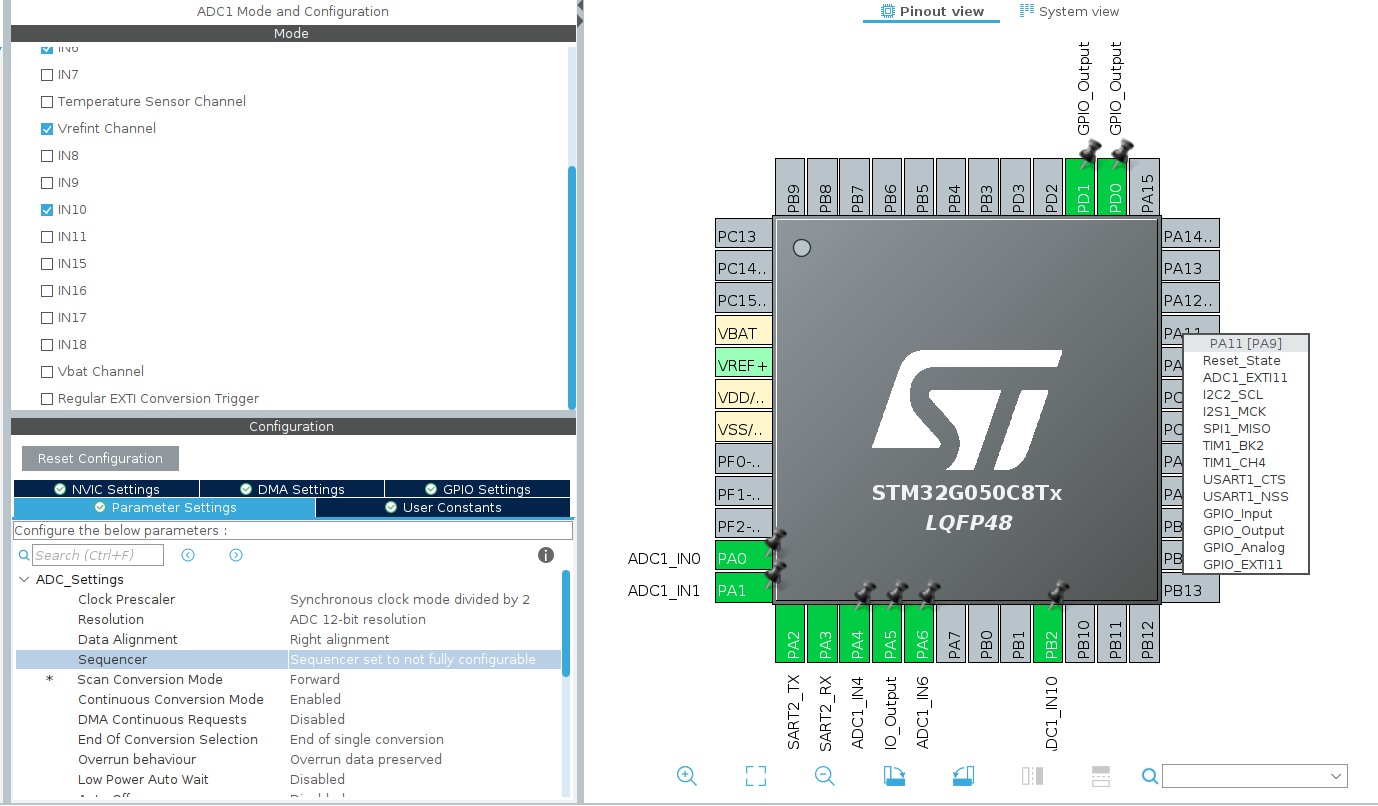Enable the IN7 channel checkbox

(46, 74)
